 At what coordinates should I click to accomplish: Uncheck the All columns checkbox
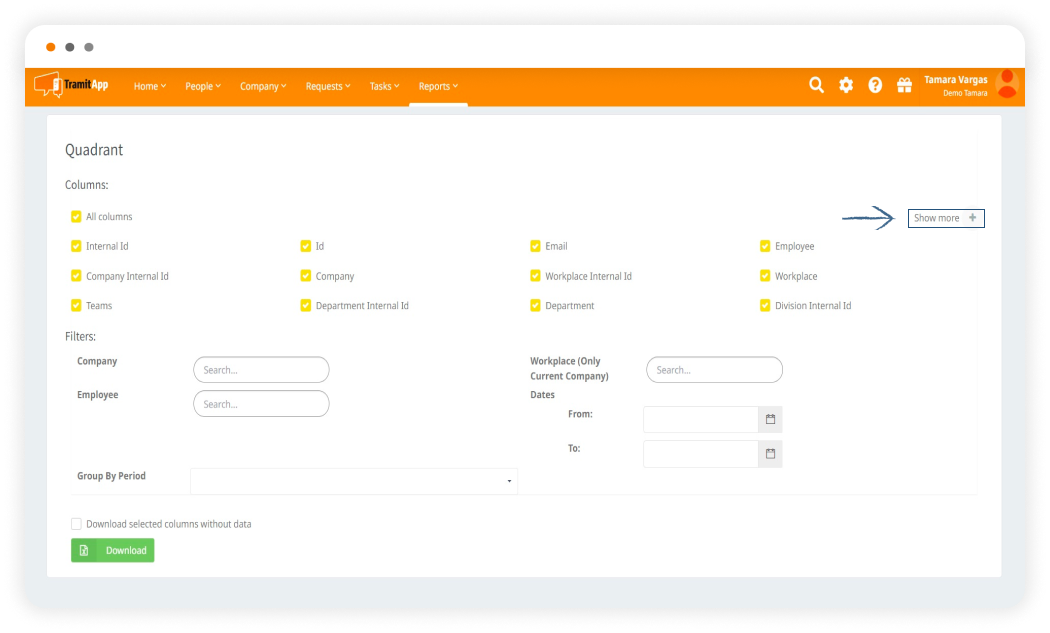(76, 217)
